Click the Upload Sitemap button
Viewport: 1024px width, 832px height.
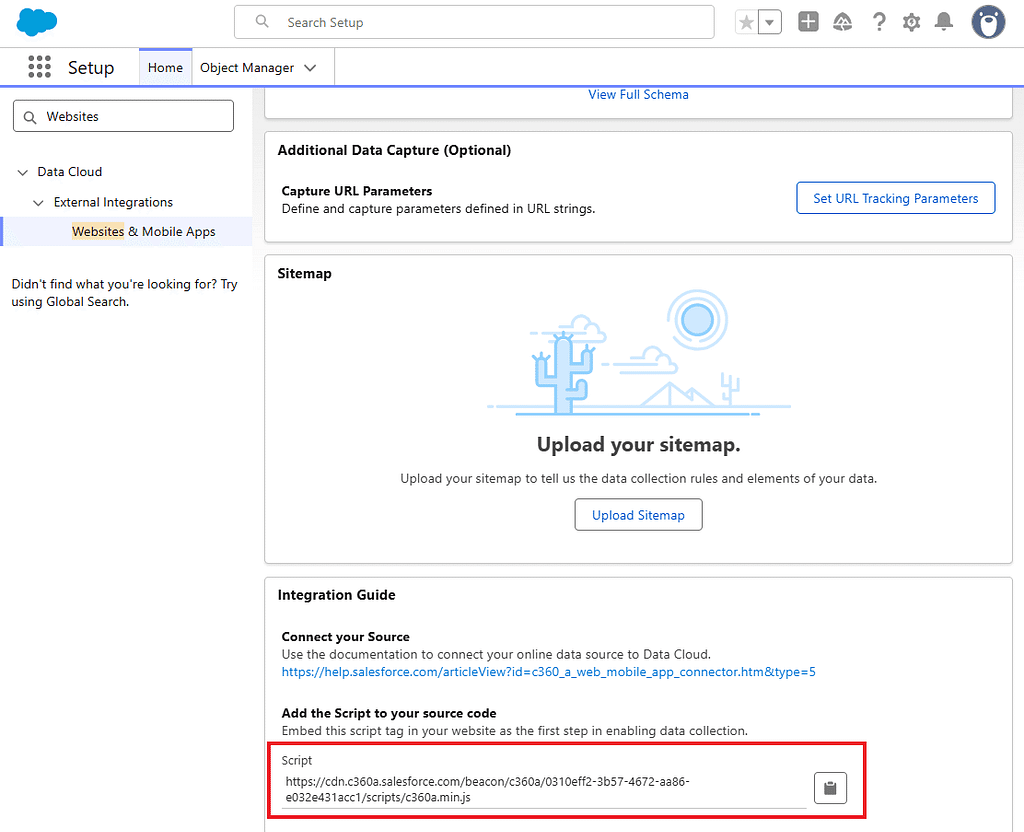[638, 515]
